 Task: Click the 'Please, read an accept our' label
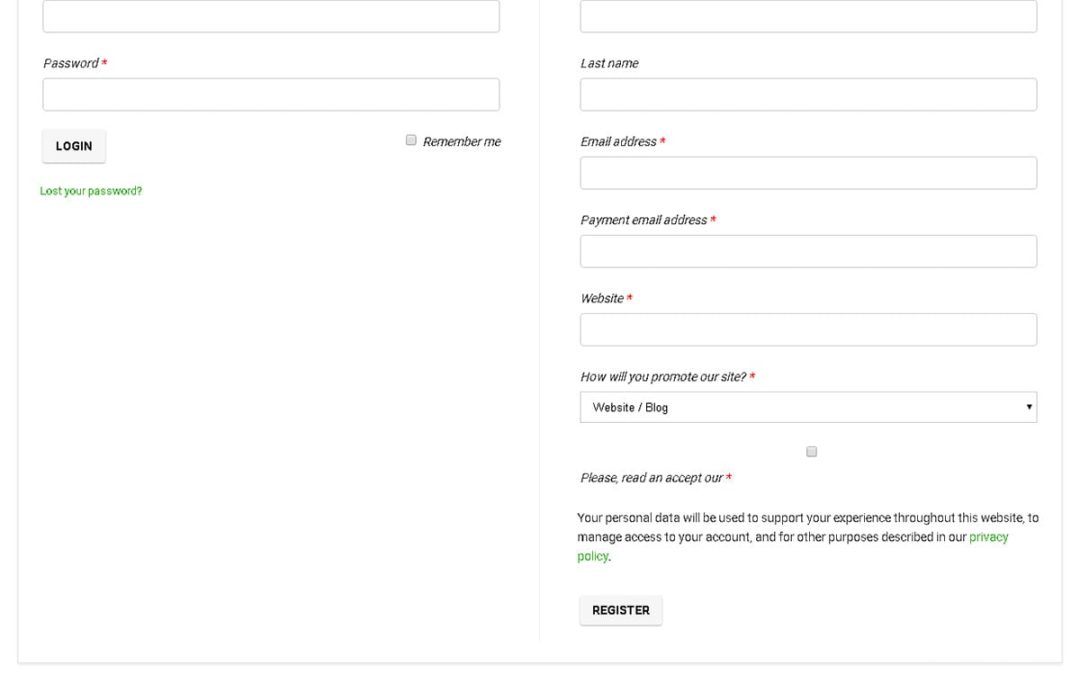(x=651, y=478)
